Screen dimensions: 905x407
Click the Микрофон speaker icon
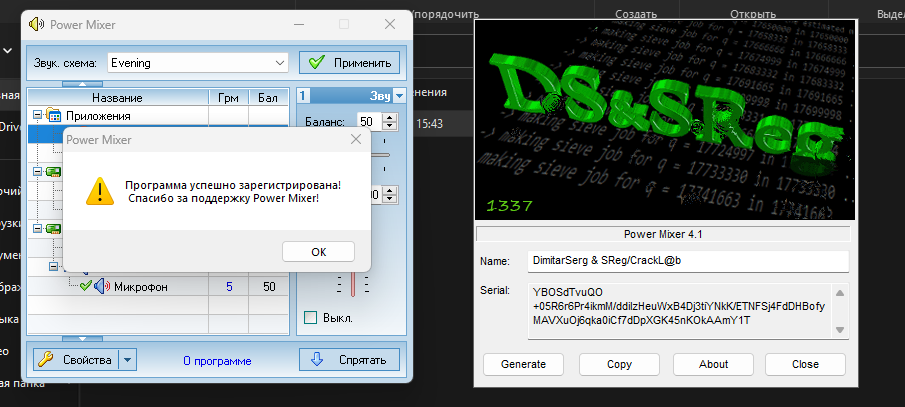click(x=102, y=286)
